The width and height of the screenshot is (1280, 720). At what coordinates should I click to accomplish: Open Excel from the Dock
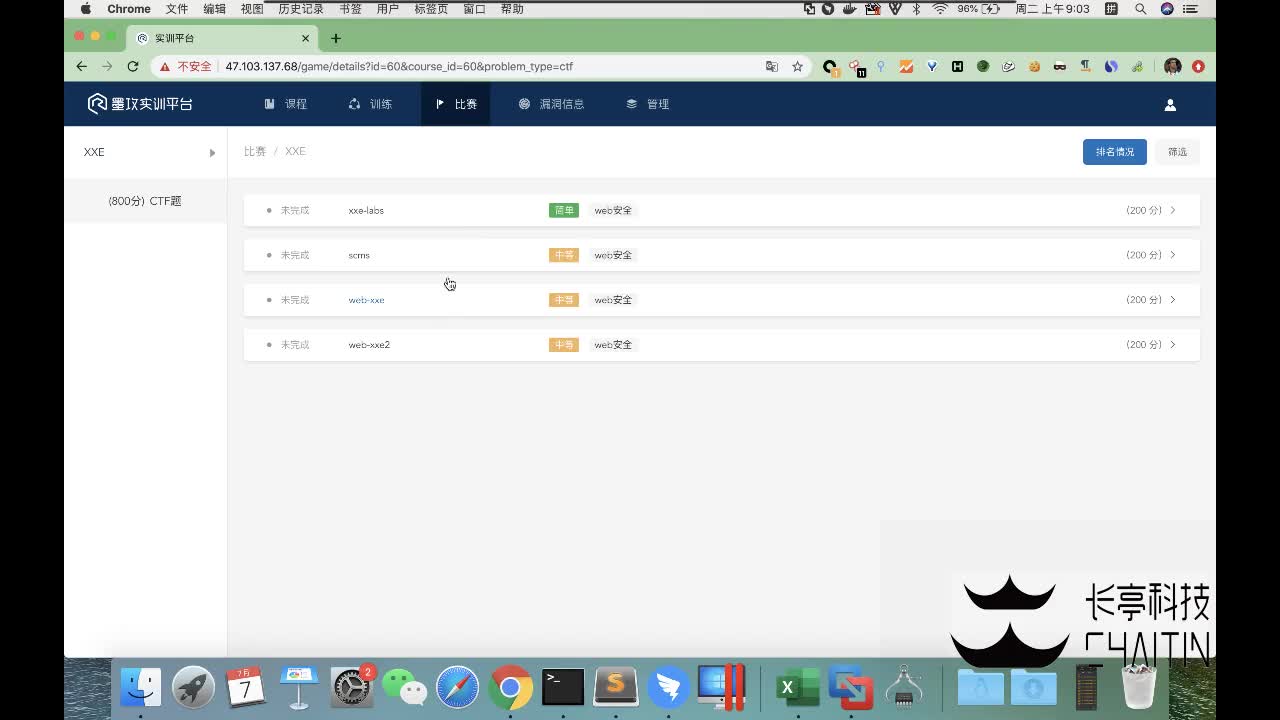(798, 688)
